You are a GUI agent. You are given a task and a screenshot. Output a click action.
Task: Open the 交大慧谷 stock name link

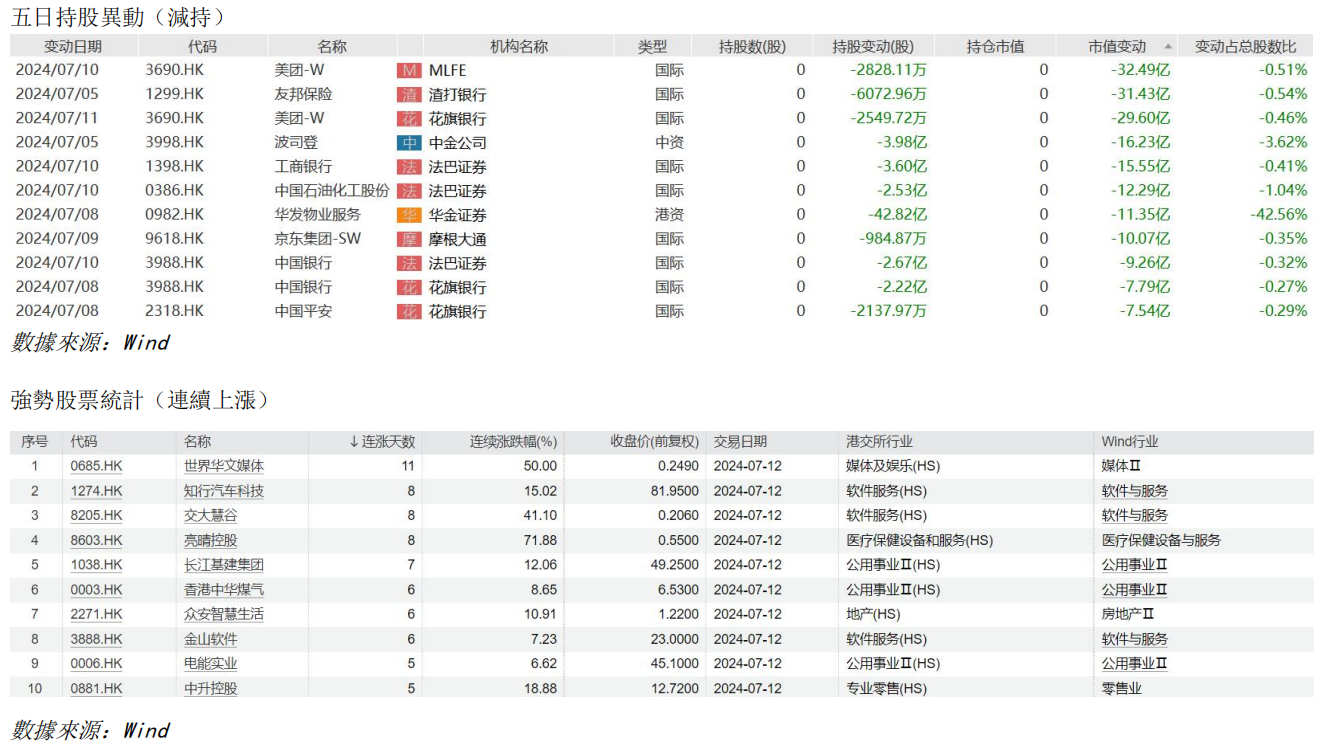[x=211, y=515]
